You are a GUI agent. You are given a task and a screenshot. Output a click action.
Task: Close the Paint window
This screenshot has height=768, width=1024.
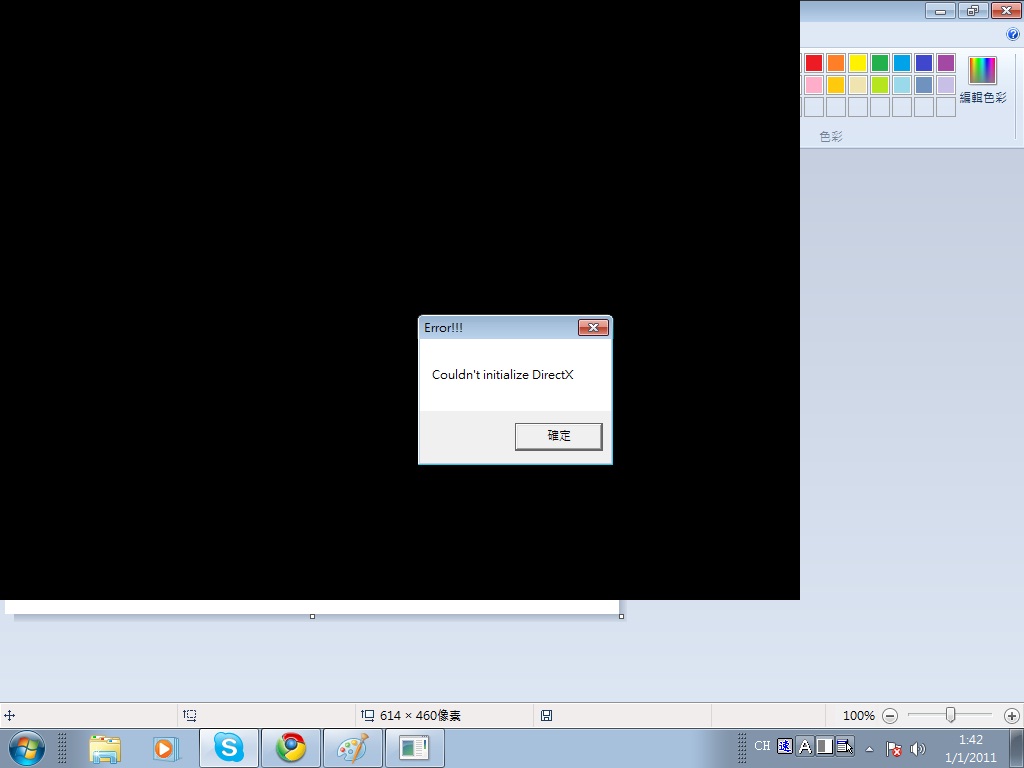(x=1006, y=10)
